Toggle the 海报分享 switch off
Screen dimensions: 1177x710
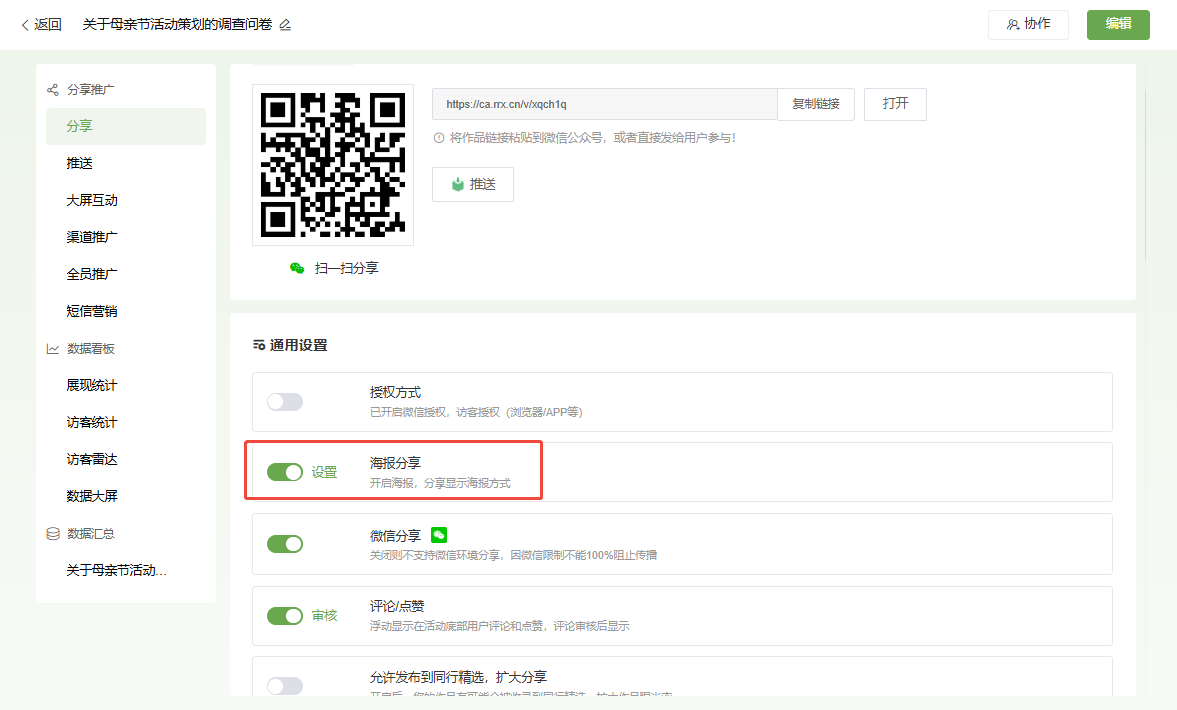[284, 472]
